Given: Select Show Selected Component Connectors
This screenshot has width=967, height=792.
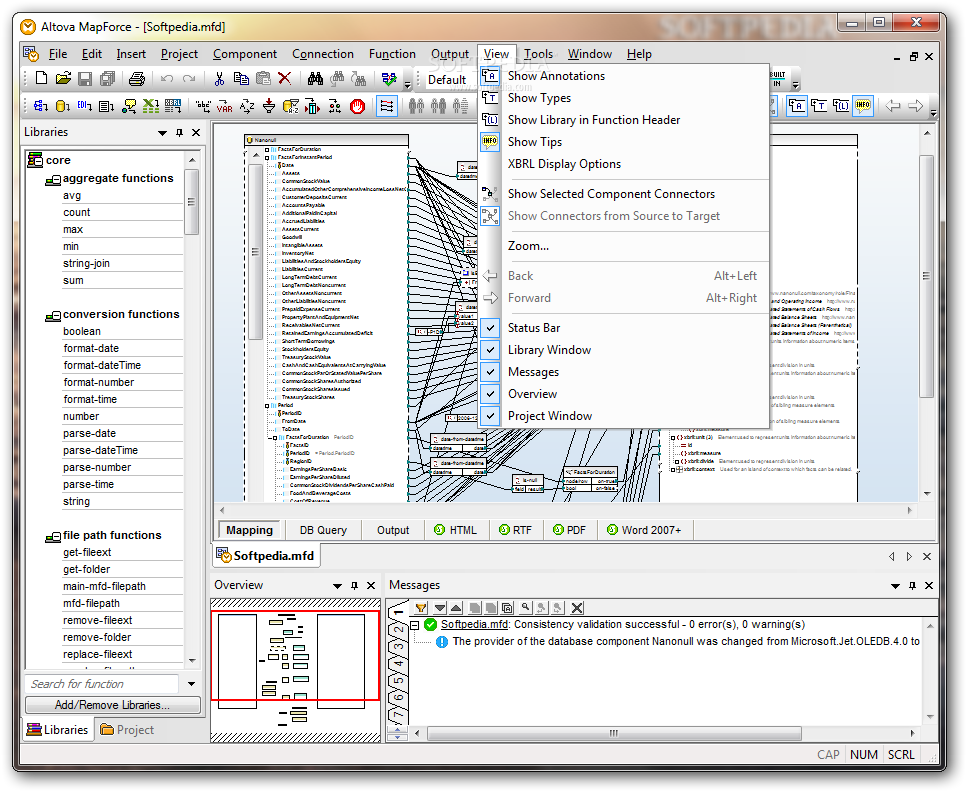Looking at the screenshot, I should [x=611, y=194].
